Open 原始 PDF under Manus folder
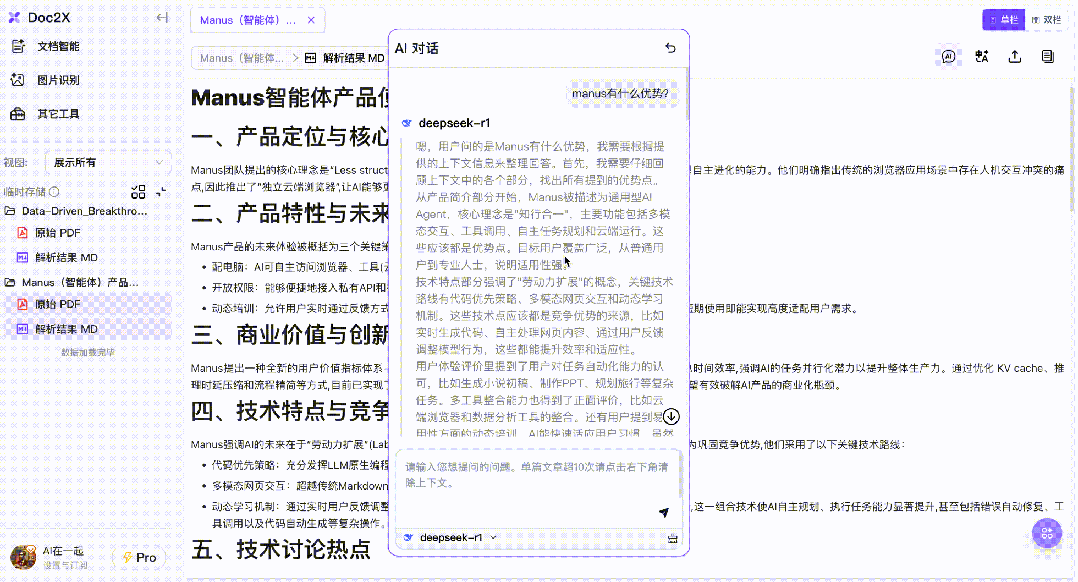This screenshot has height=582, width=1078. tap(58, 304)
